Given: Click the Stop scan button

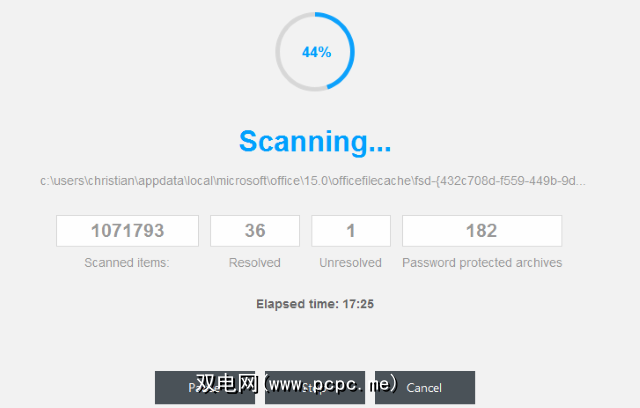Looking at the screenshot, I should [315, 387].
